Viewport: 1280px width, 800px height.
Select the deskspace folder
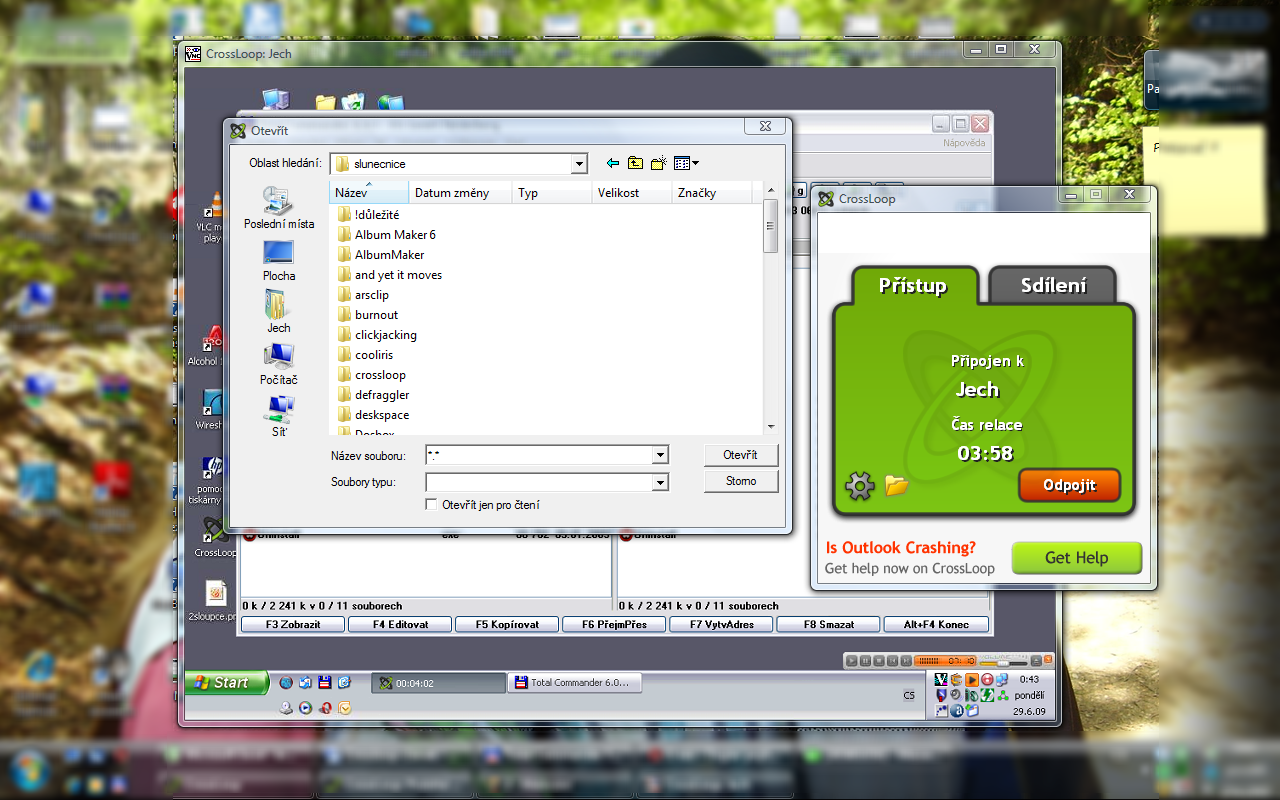point(373,414)
